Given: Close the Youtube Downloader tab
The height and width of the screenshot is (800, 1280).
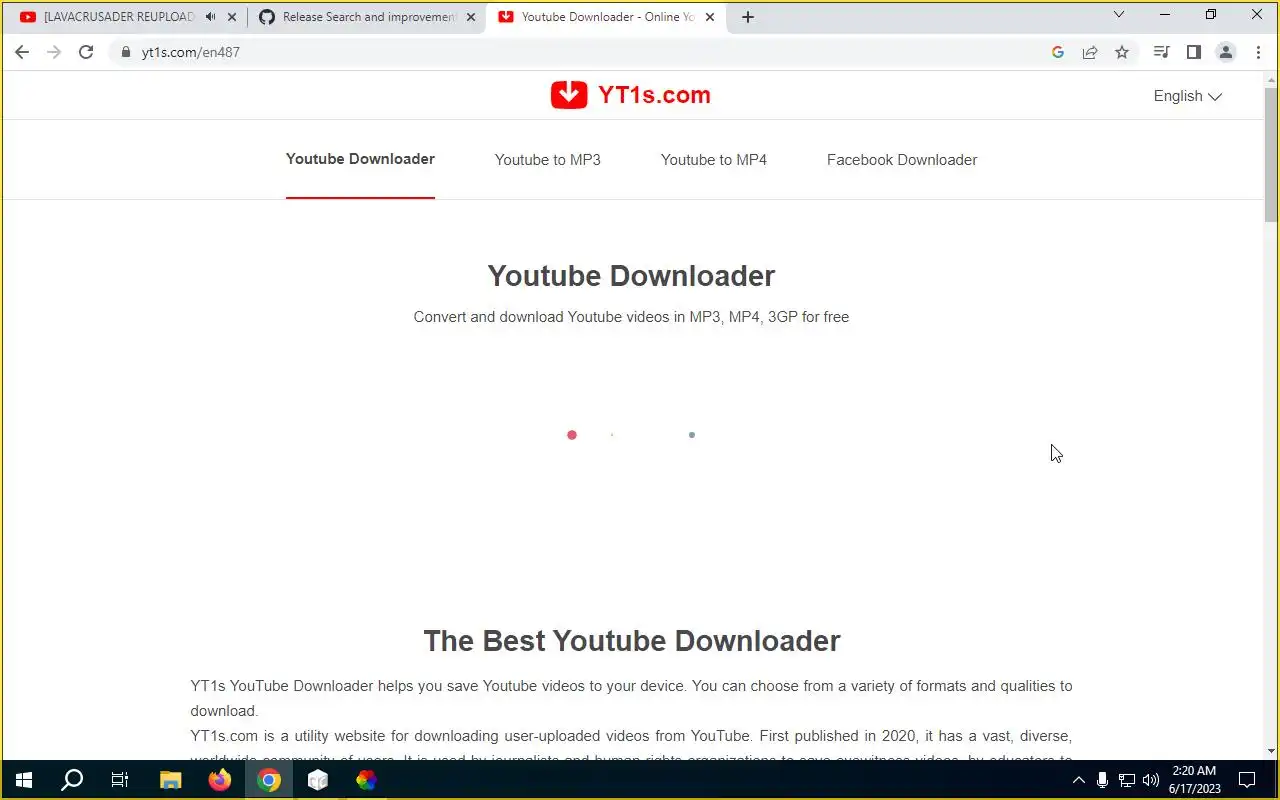Looking at the screenshot, I should pyautogui.click(x=710, y=17).
